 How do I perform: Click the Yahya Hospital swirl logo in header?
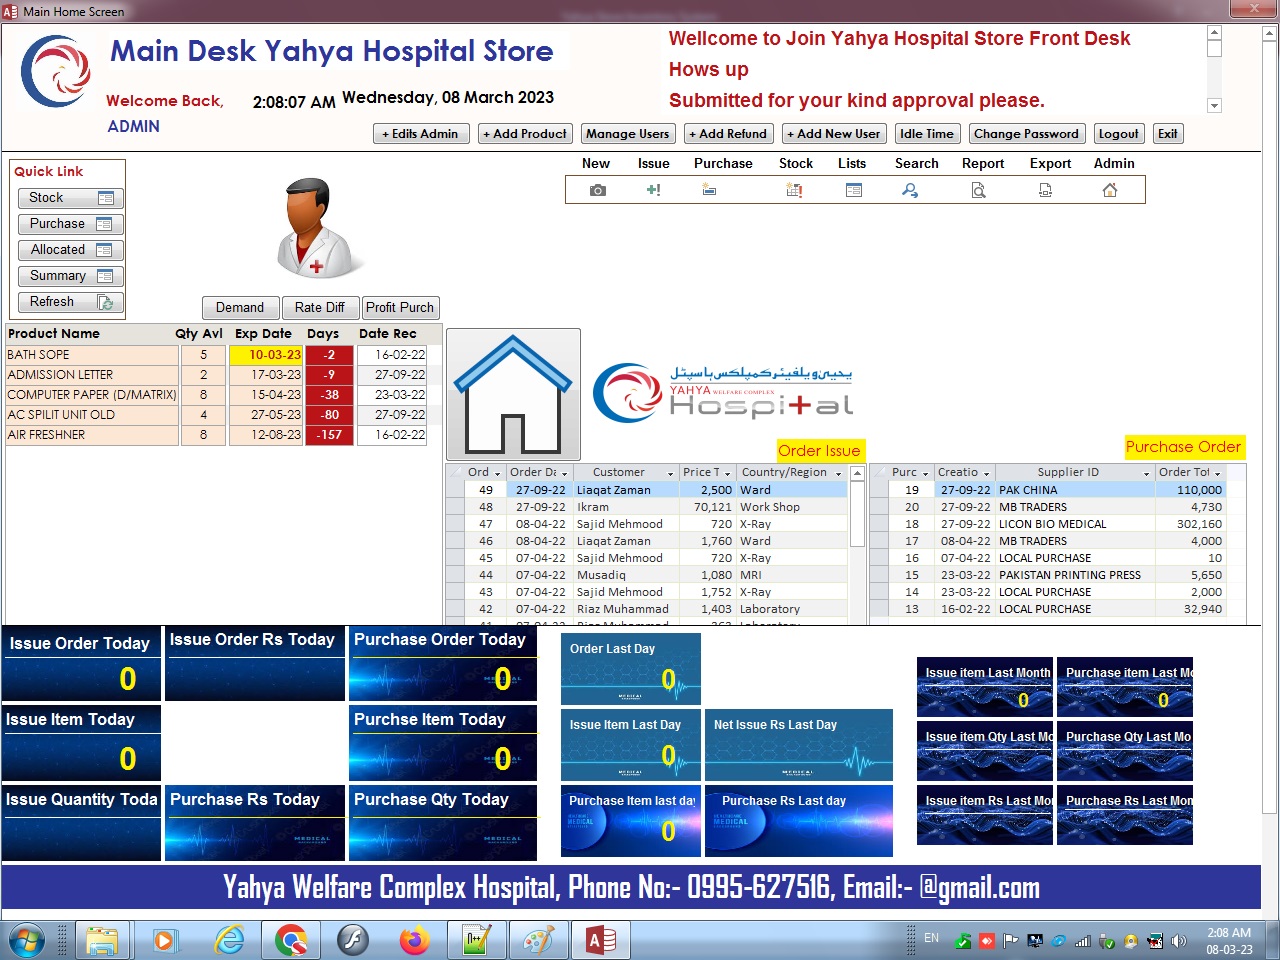tap(56, 71)
